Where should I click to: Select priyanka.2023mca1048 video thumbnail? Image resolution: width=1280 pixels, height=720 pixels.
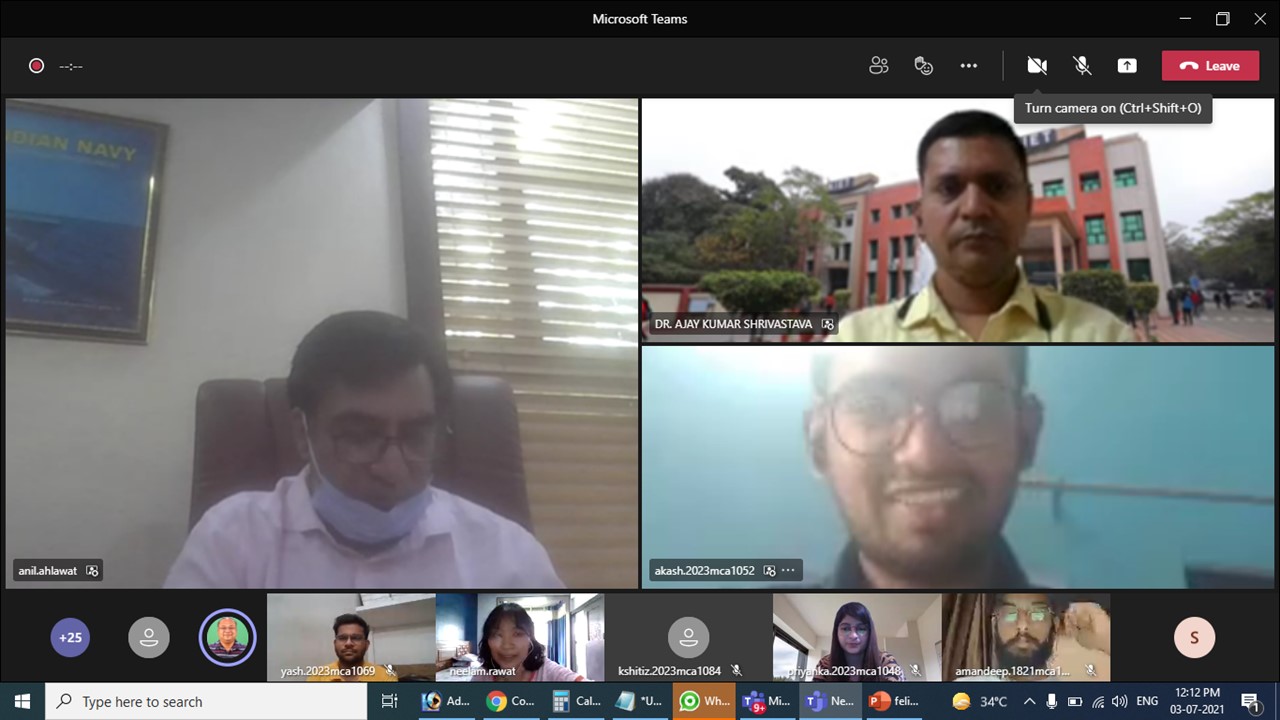pyautogui.click(x=856, y=636)
